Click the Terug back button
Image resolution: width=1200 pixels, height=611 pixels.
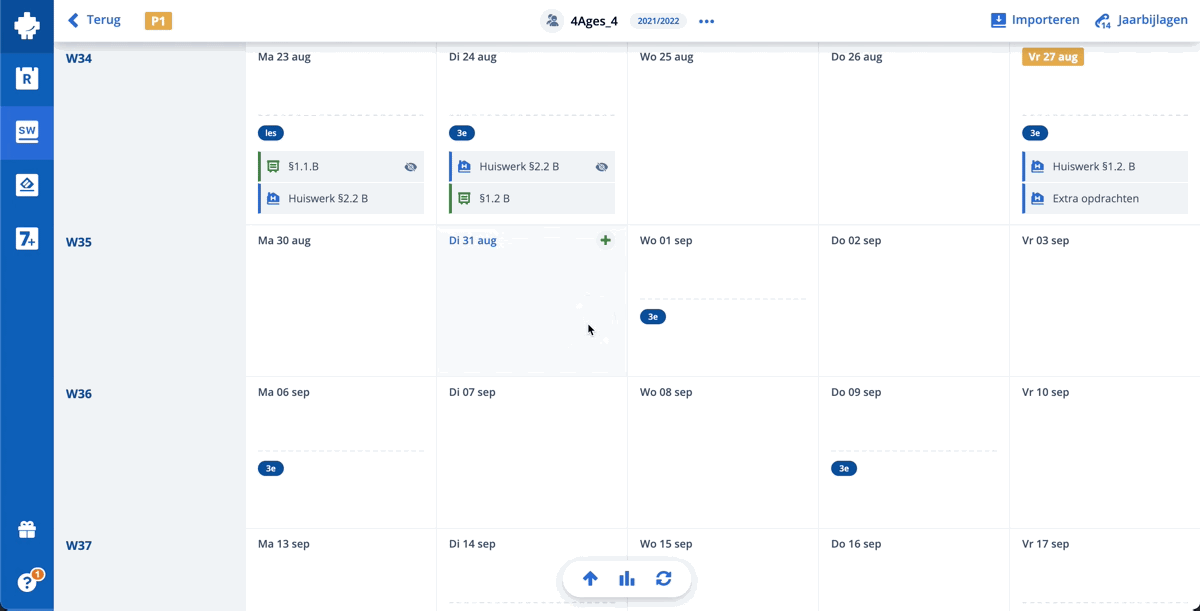click(x=94, y=20)
